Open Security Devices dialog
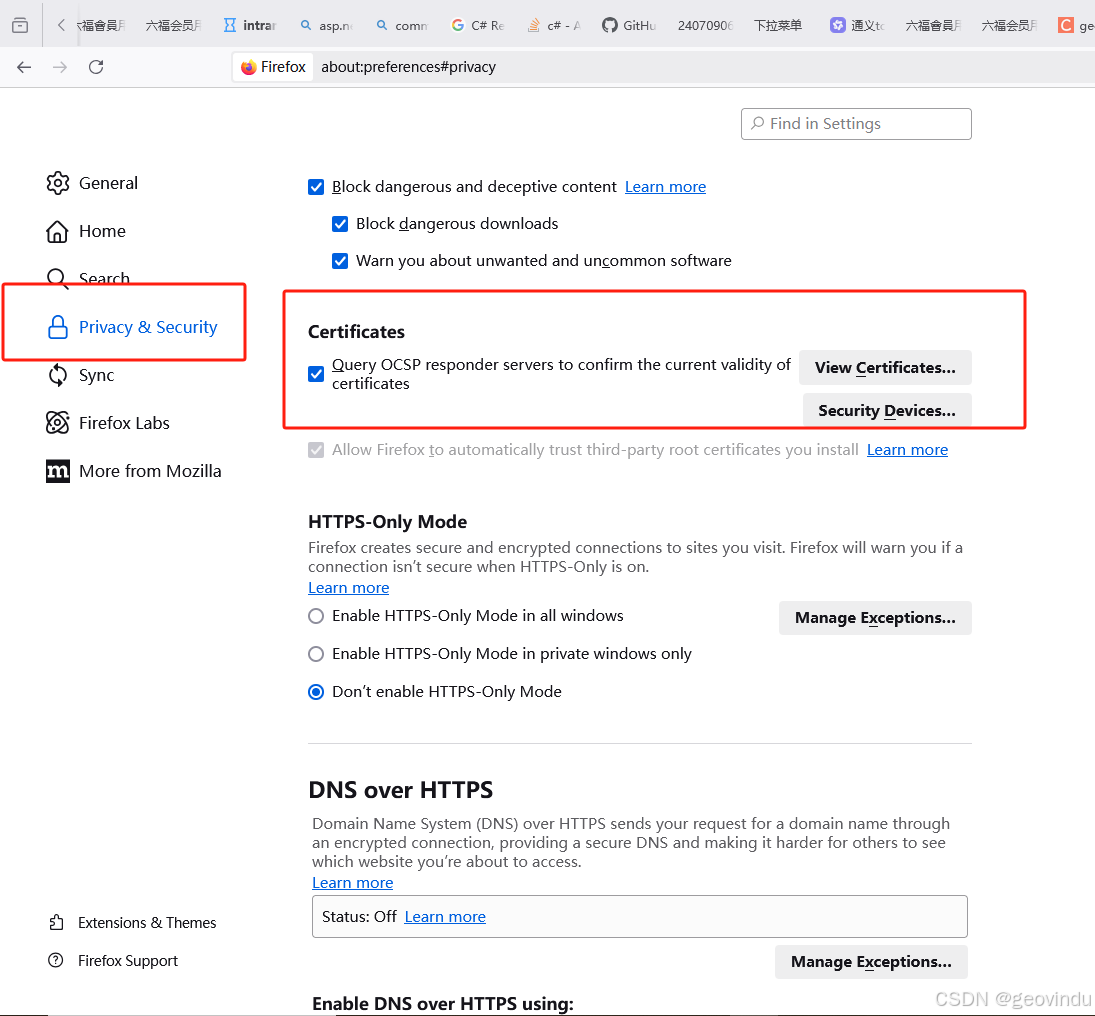1095x1016 pixels. [887, 410]
